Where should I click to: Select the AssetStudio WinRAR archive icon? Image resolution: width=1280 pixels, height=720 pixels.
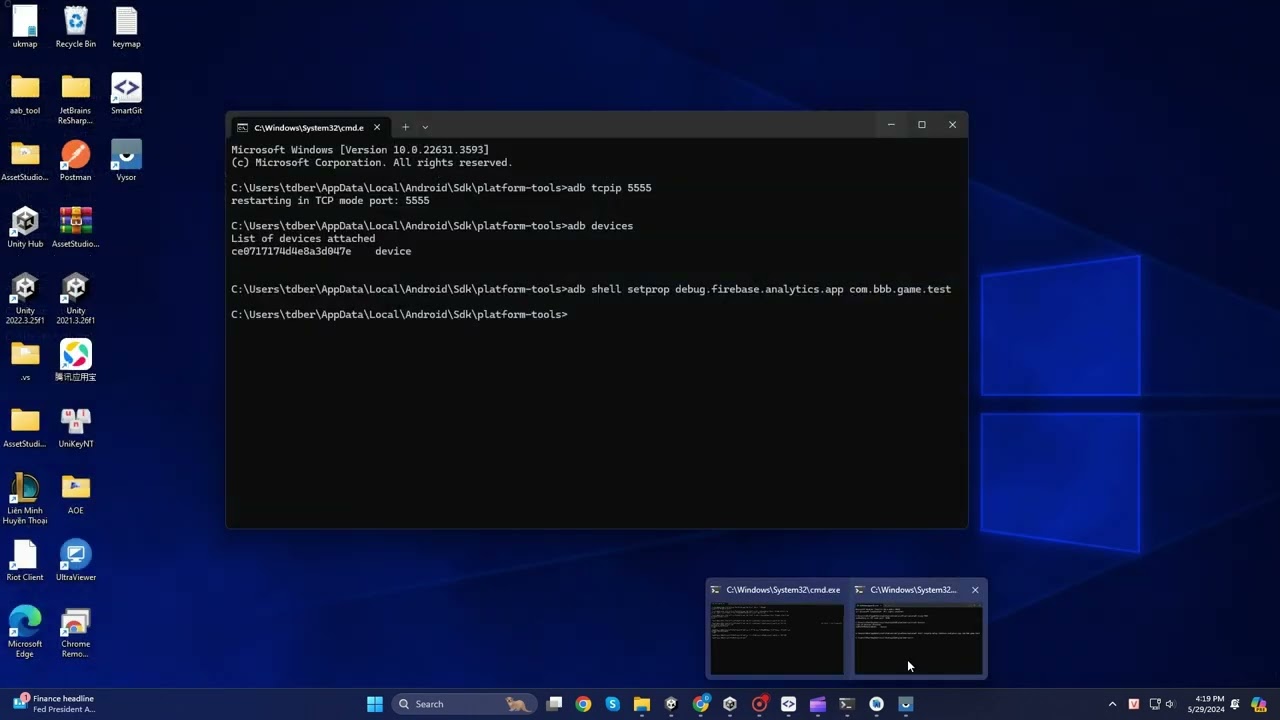pyautogui.click(x=76, y=227)
